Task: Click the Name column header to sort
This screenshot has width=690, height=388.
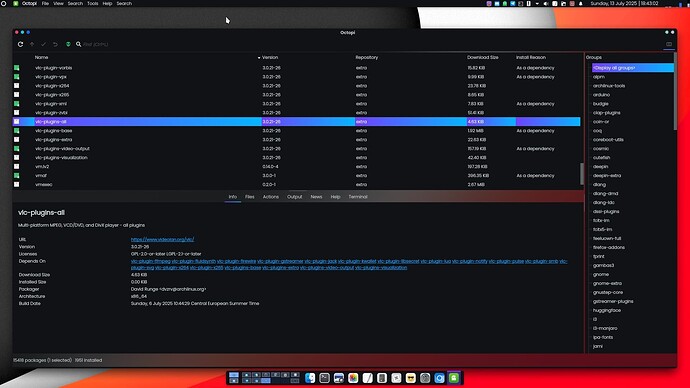Action: (x=41, y=57)
